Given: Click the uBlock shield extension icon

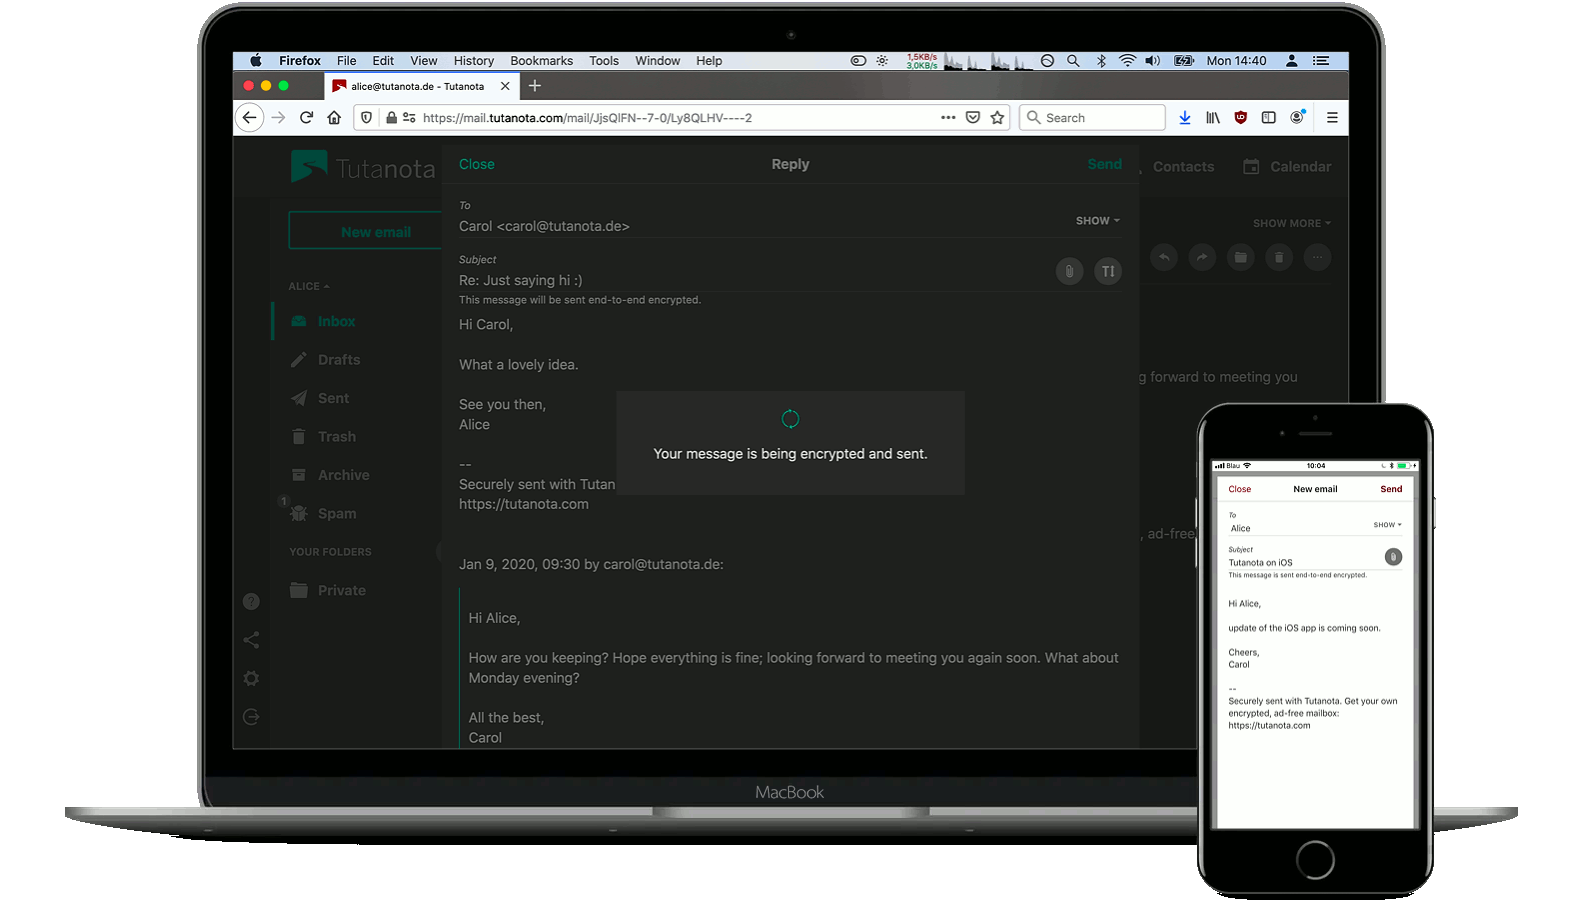Looking at the screenshot, I should click(1241, 118).
